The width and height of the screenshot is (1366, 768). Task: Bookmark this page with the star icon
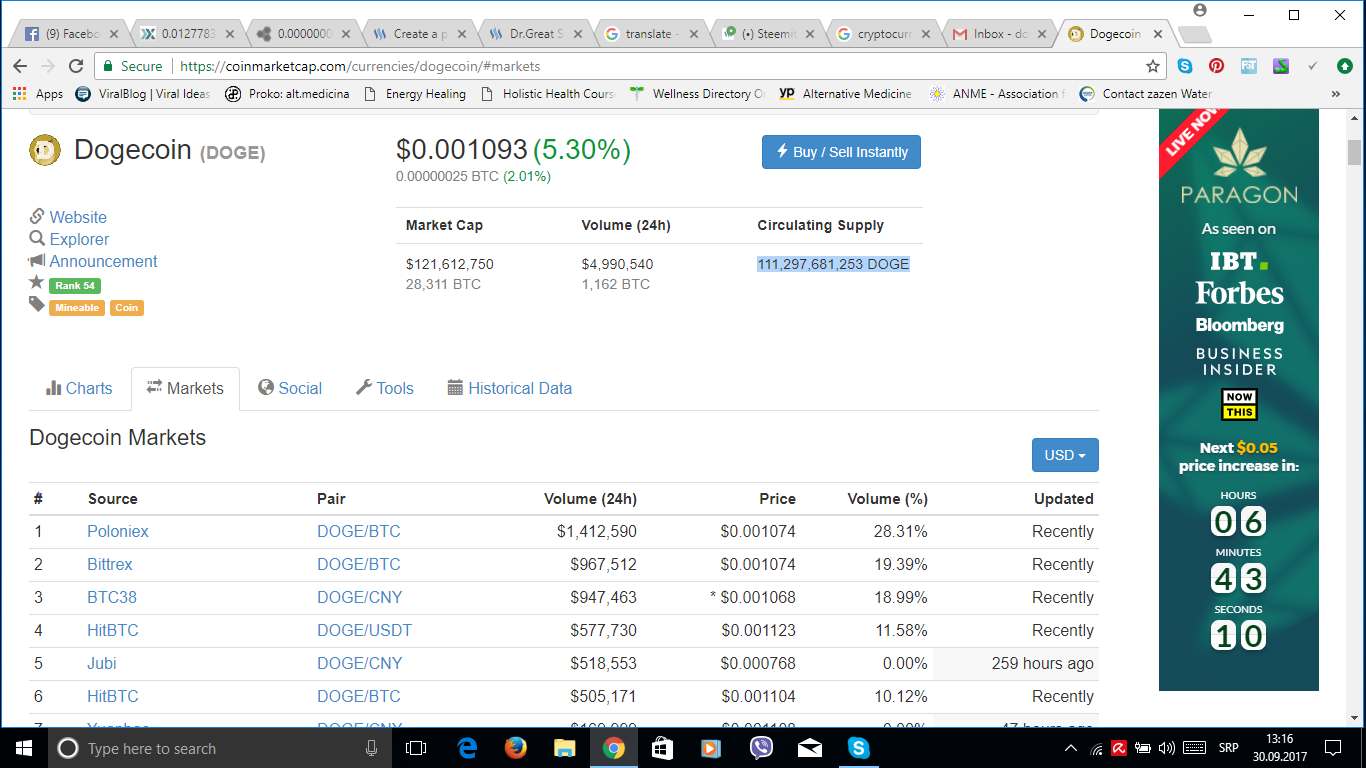[x=1153, y=66]
